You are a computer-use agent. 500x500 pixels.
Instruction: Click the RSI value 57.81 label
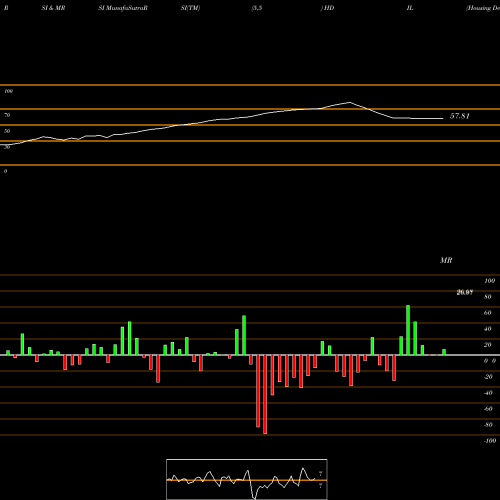460,116
